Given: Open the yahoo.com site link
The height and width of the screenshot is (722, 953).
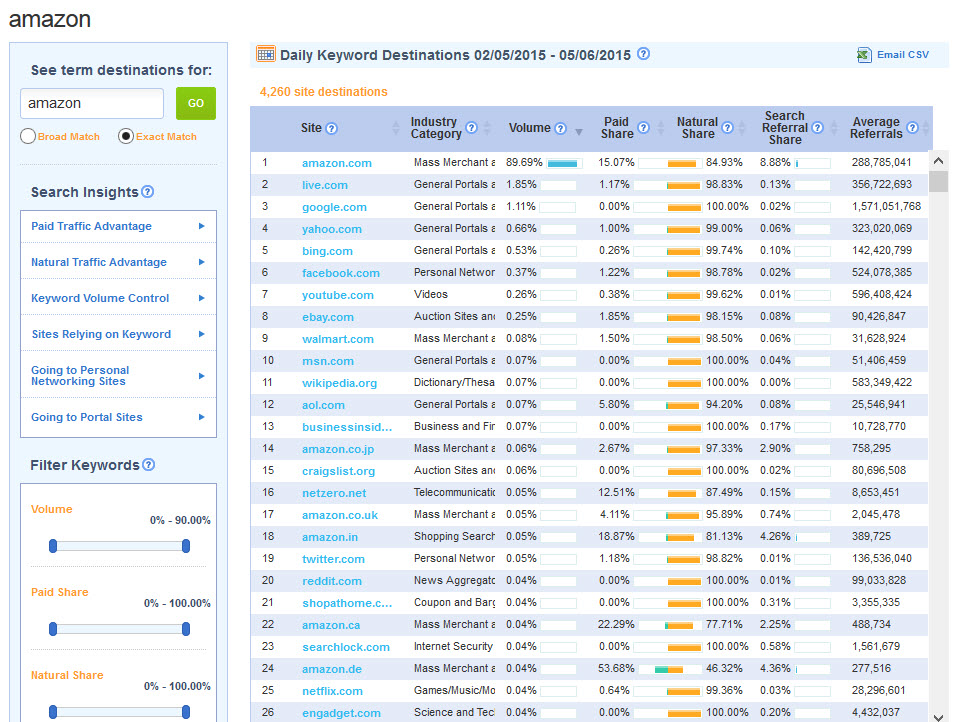Looking at the screenshot, I should click(x=332, y=229).
